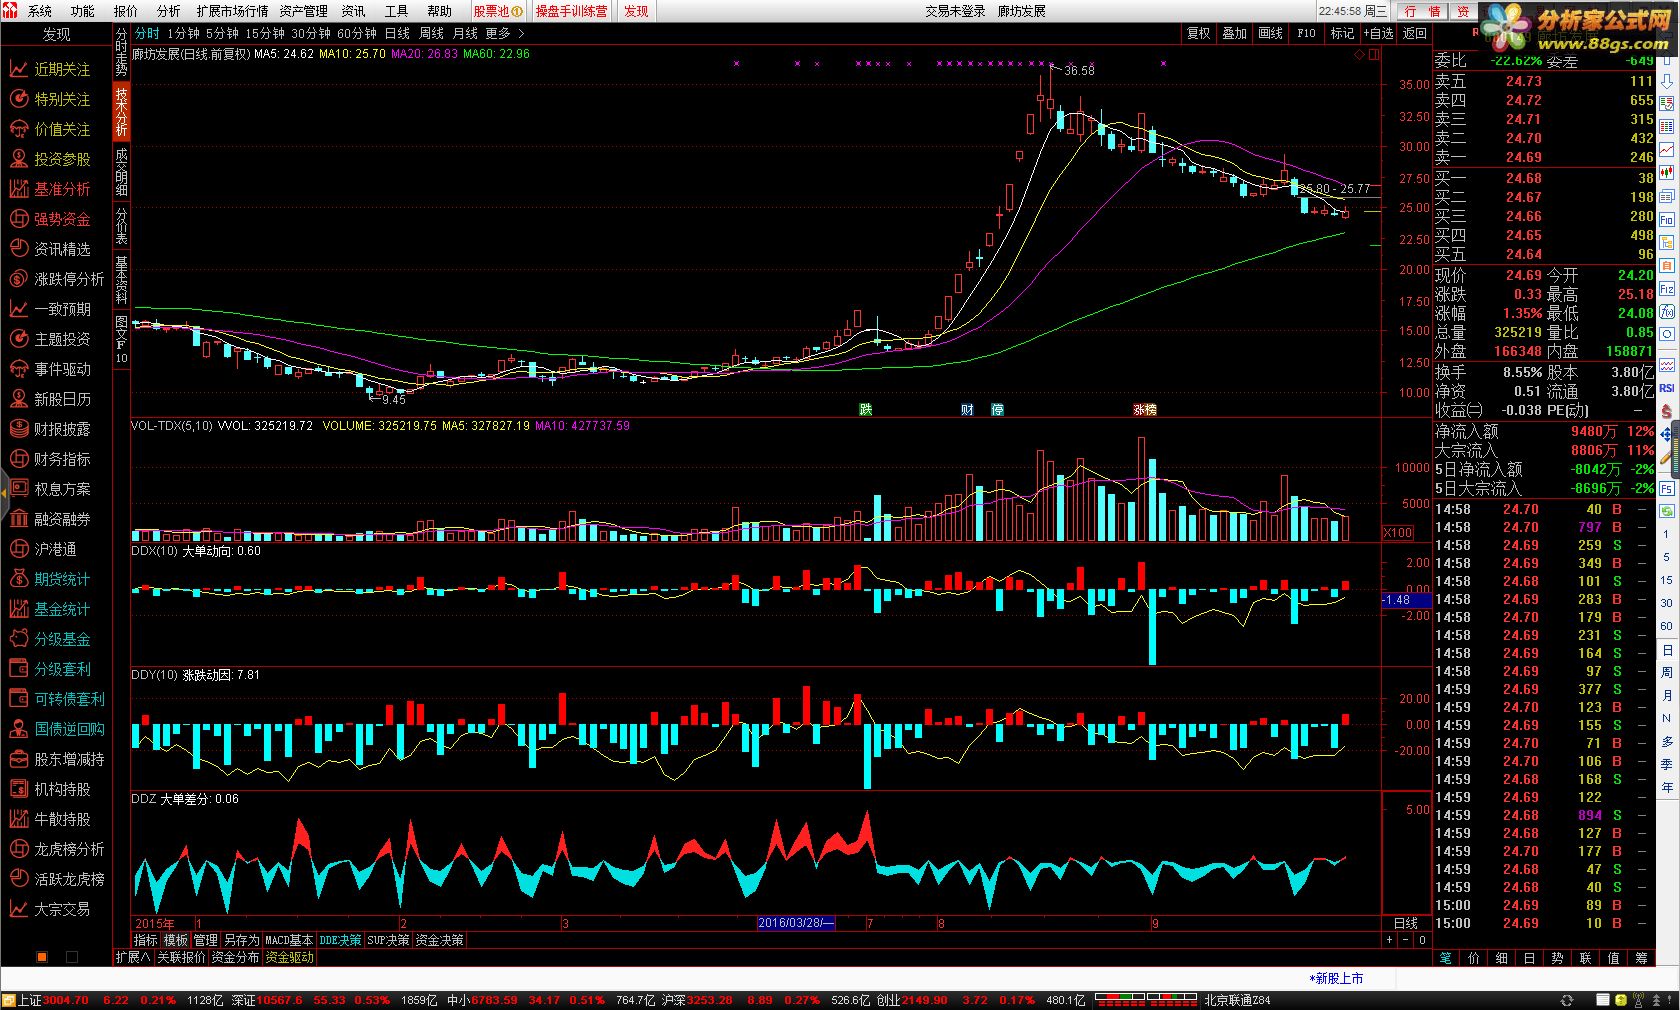1680x1010 pixels.
Task: Click the F10 icon in right toolbar
Action: pos(1667,220)
